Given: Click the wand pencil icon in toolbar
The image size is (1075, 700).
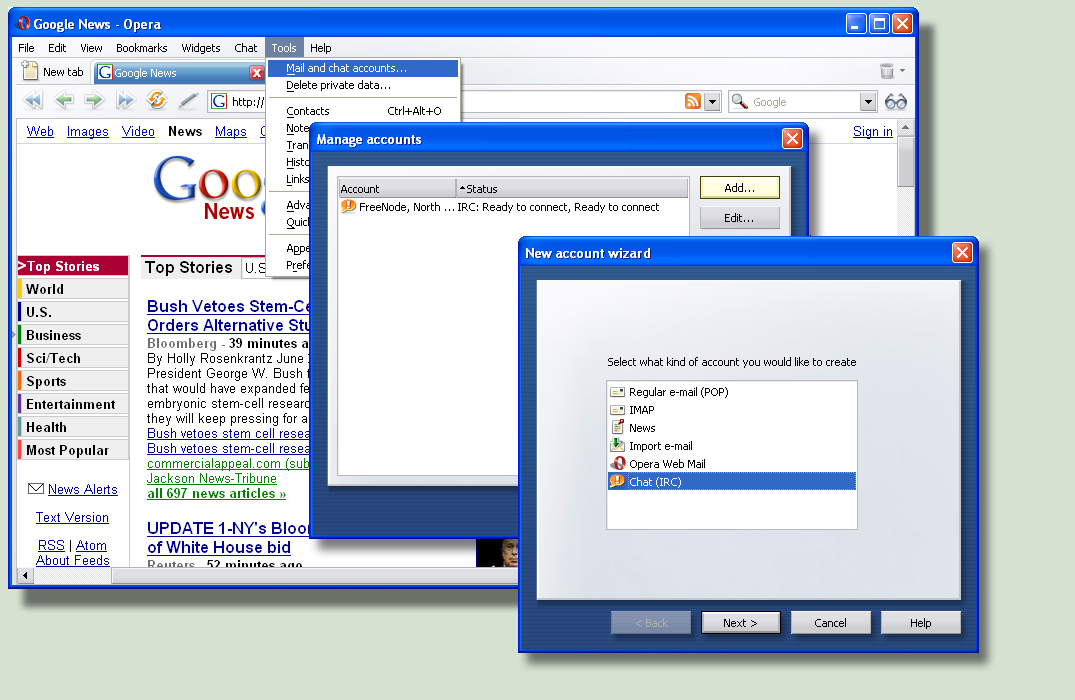Looking at the screenshot, I should pyautogui.click(x=188, y=101).
